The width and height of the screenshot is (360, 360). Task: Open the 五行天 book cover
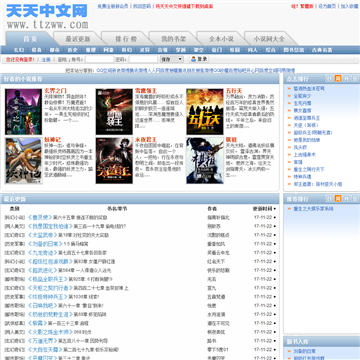pyautogui.click(x=205, y=112)
